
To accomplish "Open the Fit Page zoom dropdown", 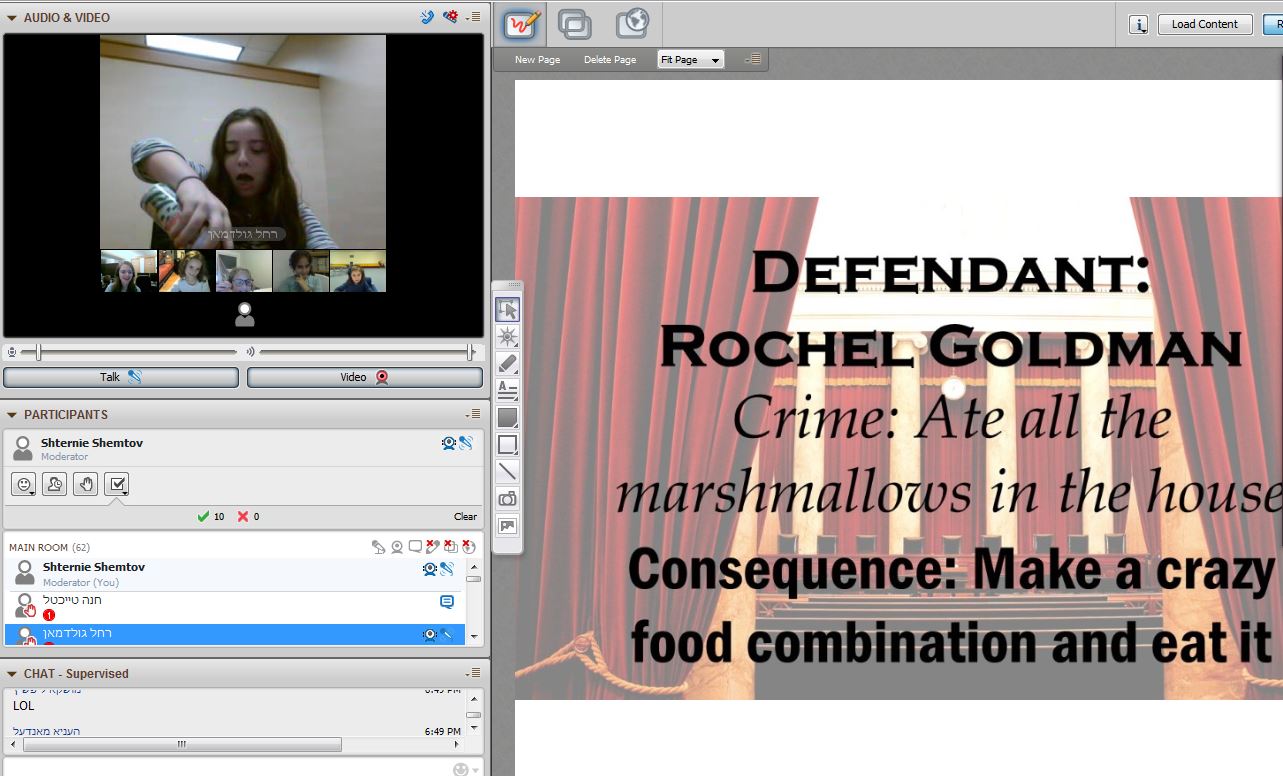I will coord(690,60).
